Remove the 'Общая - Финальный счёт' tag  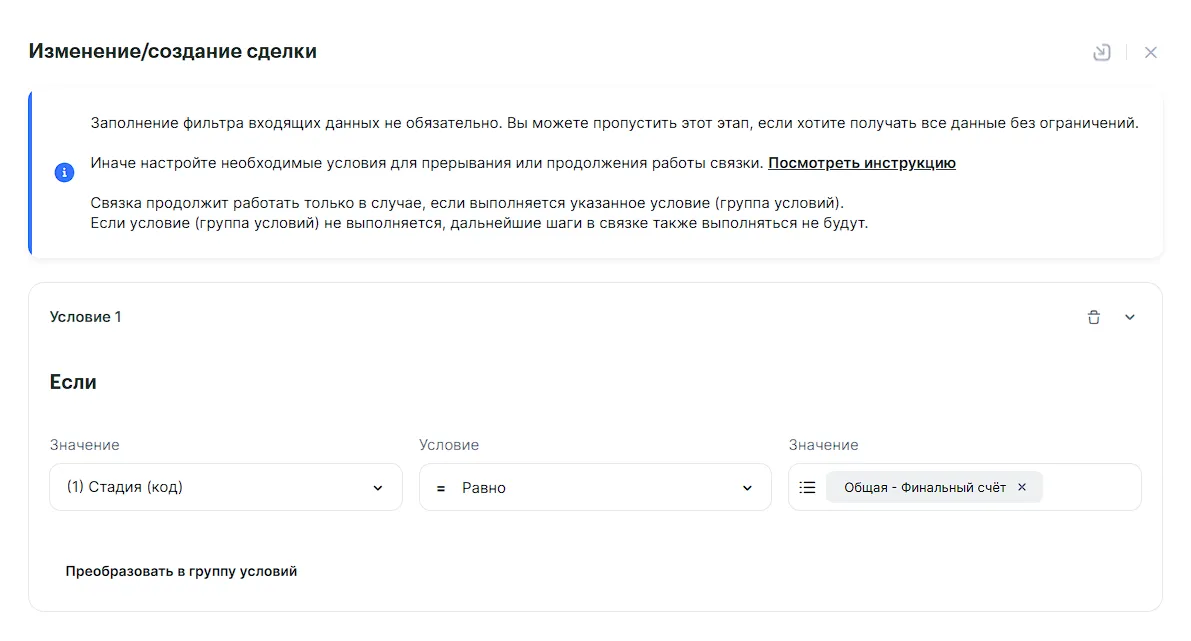point(1022,487)
